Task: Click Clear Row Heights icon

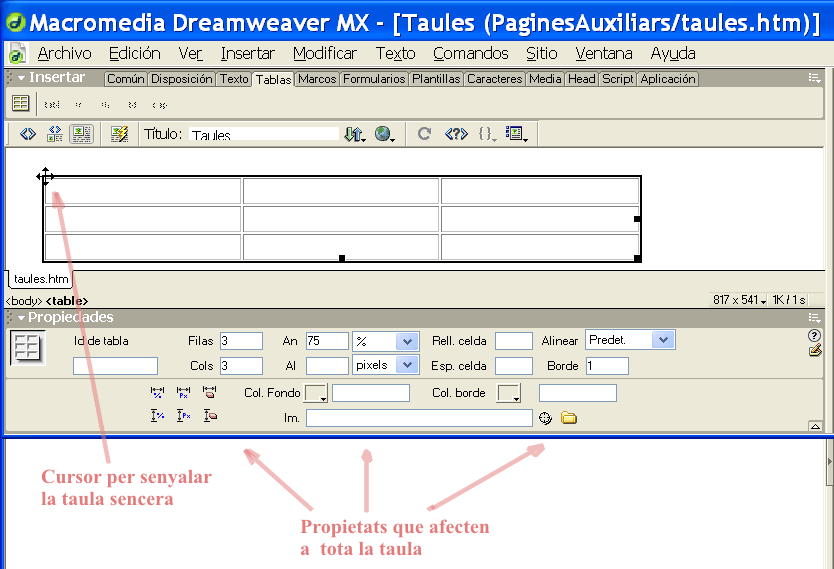Action: coord(210,415)
